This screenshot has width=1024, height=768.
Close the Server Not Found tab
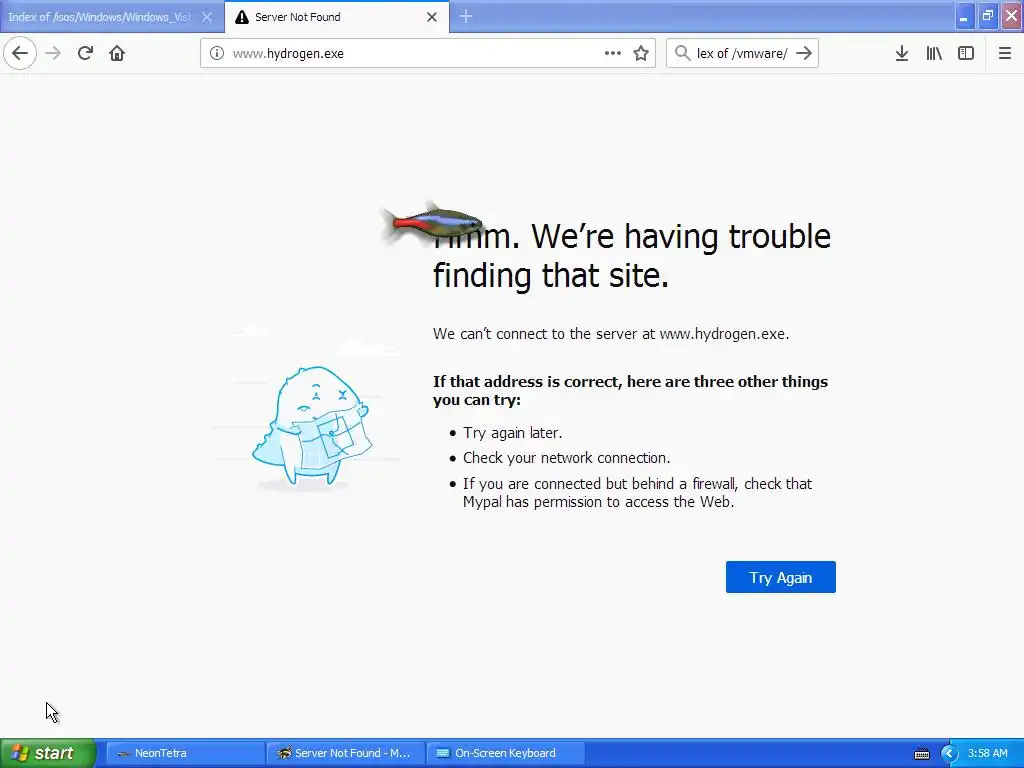[432, 17]
